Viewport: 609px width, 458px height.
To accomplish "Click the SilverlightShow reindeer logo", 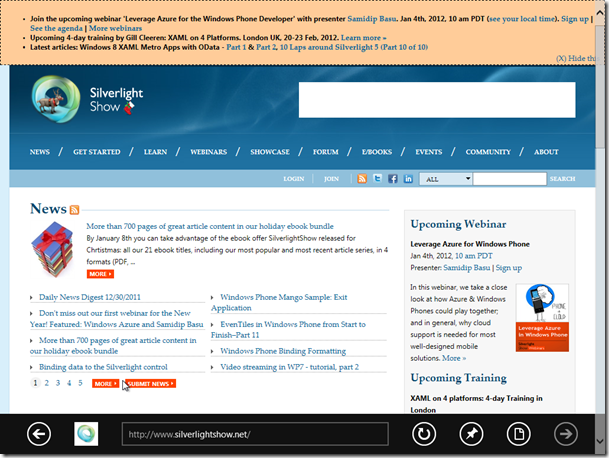I will tap(56, 99).
